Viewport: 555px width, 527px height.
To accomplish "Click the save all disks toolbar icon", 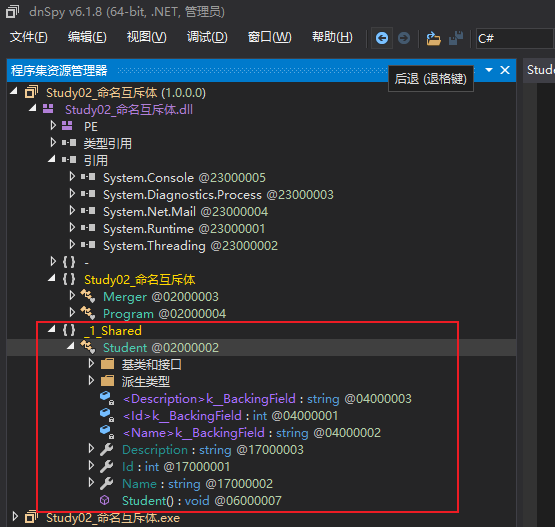I will click(x=456, y=38).
